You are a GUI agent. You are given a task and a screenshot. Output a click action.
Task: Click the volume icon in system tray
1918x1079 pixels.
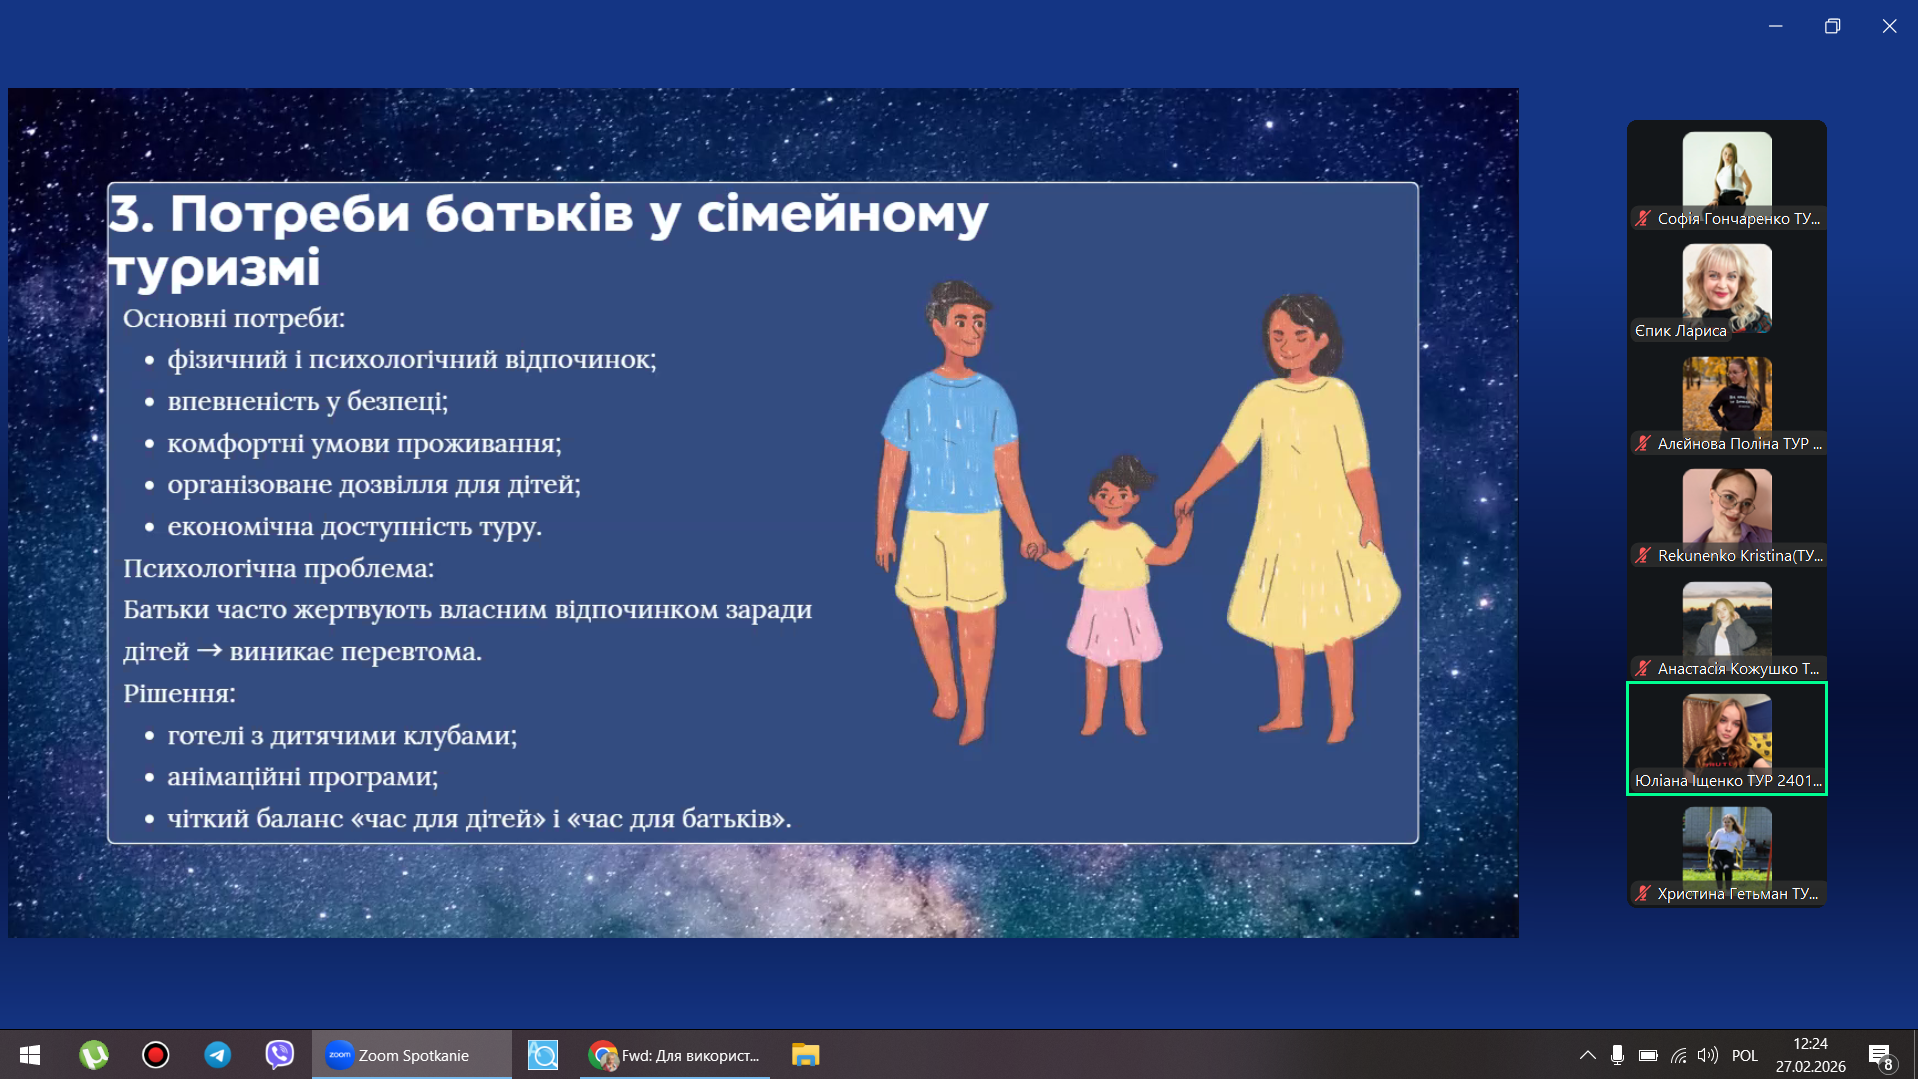click(1707, 1055)
